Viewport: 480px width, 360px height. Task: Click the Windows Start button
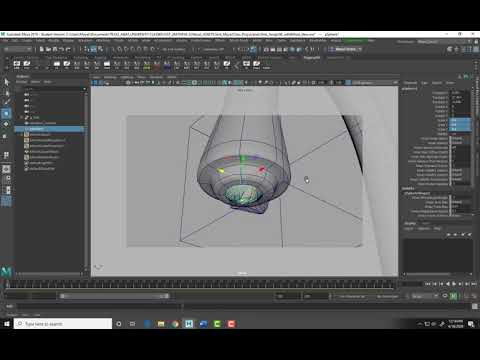click(x=7, y=324)
